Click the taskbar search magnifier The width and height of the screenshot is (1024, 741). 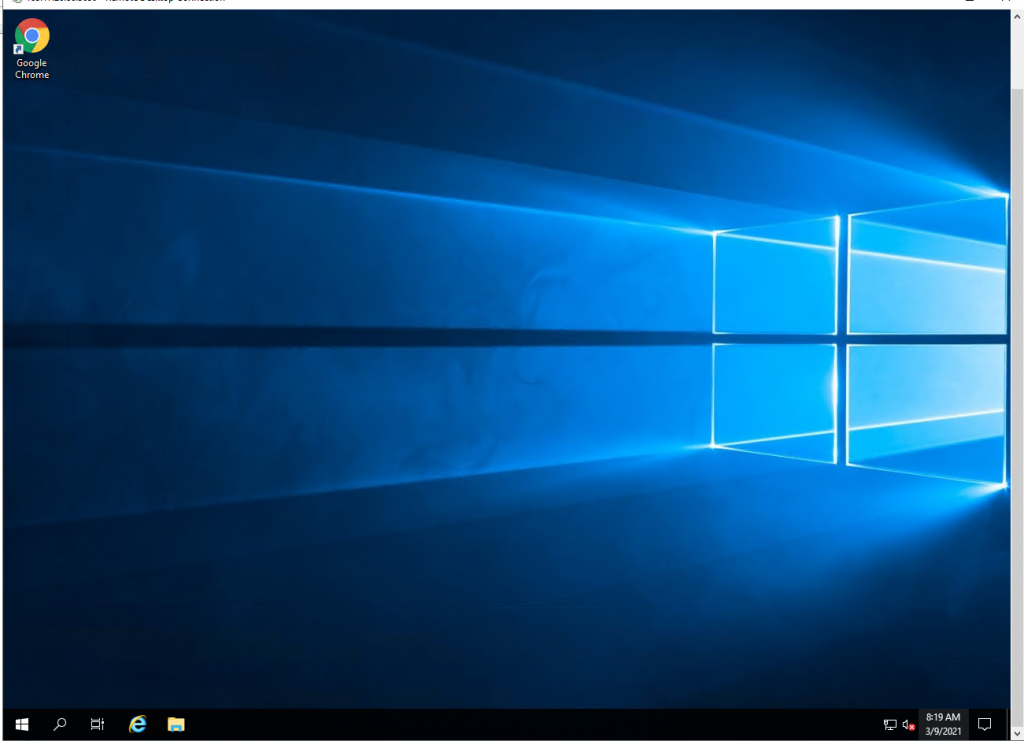60,724
